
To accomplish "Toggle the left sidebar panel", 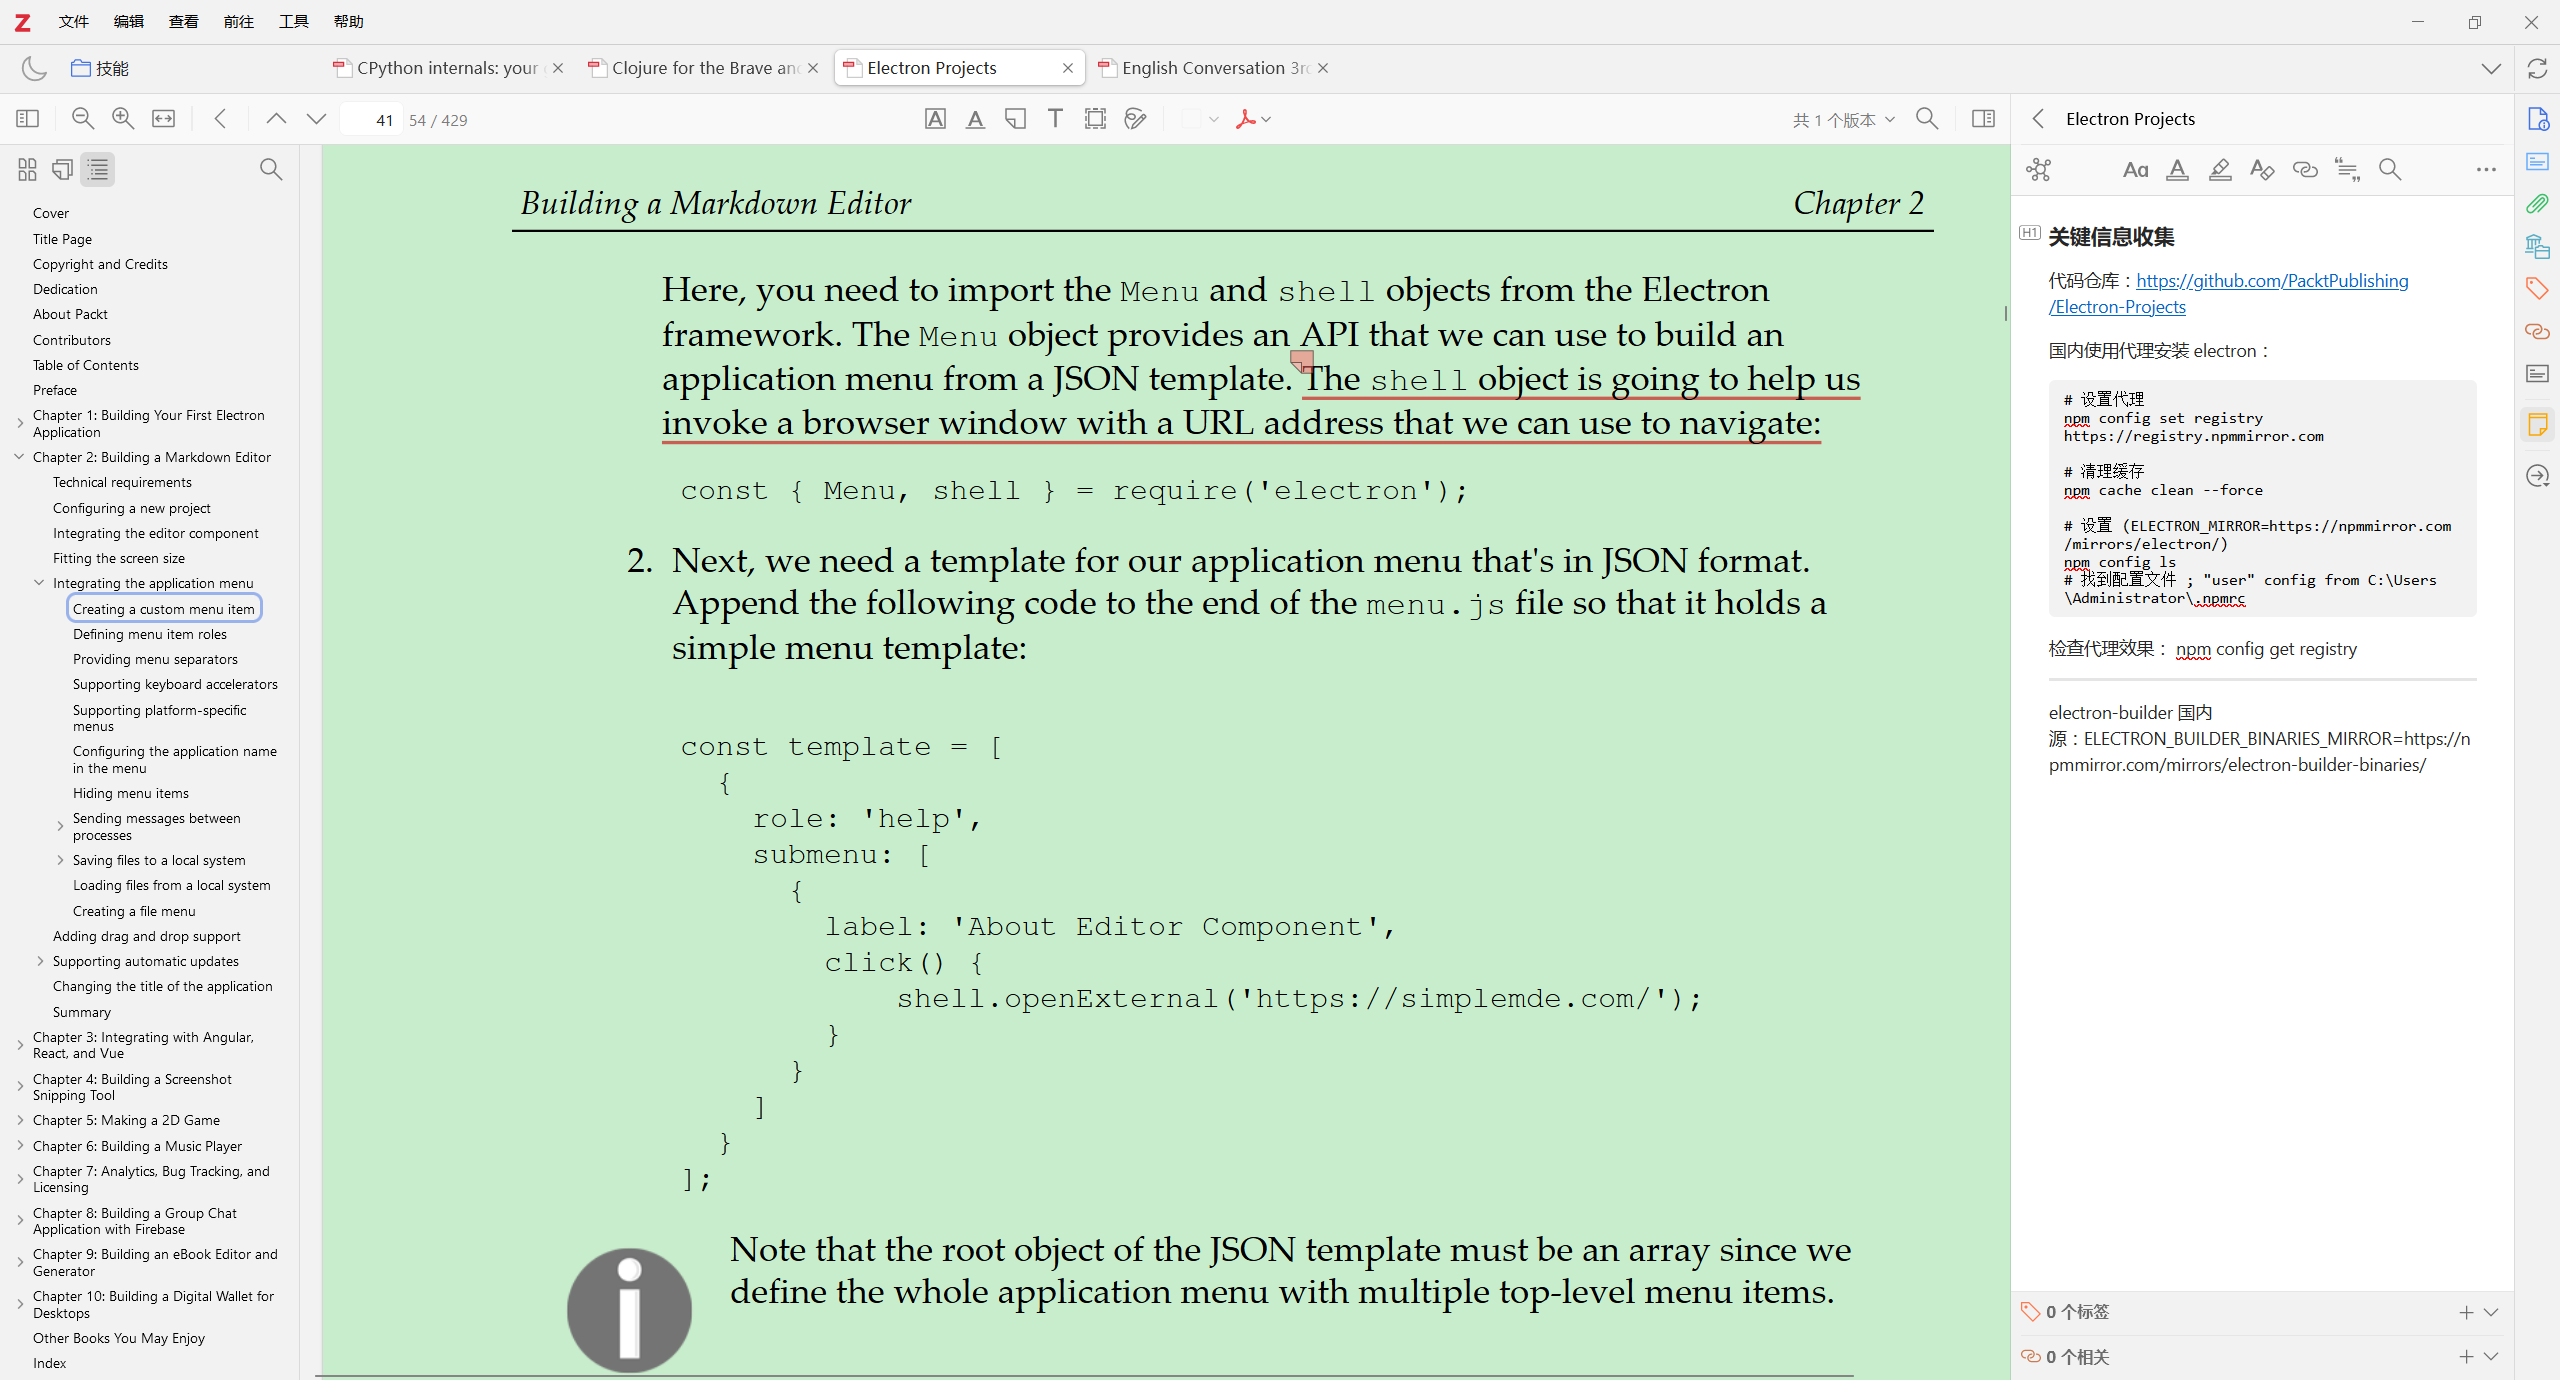I will [27, 119].
